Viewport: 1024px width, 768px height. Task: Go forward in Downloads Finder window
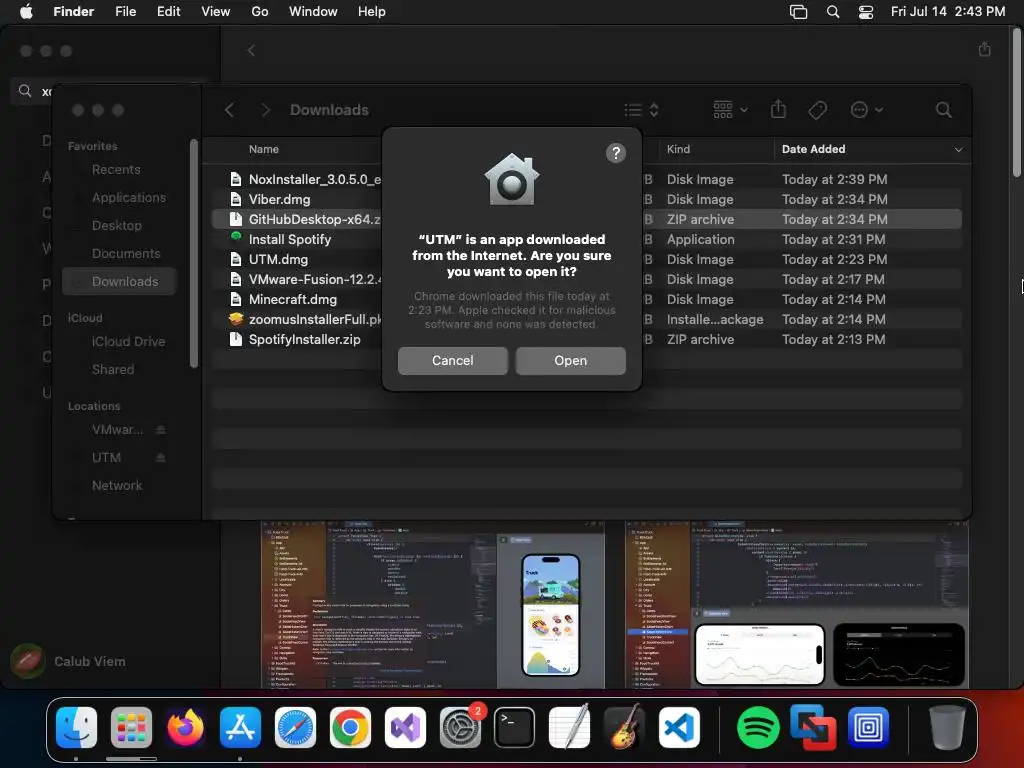[x=265, y=110]
